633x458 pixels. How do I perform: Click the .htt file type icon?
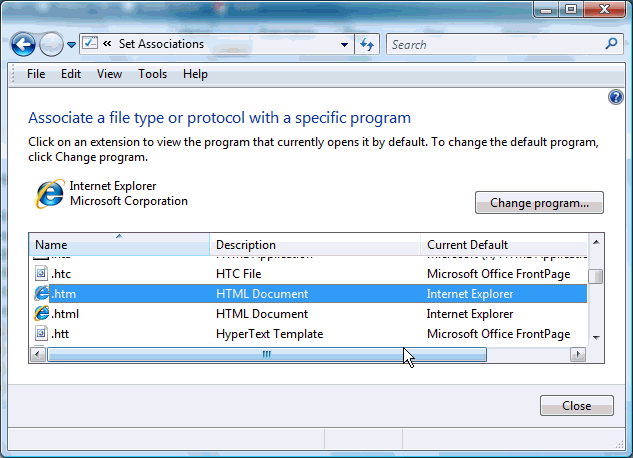(41, 334)
